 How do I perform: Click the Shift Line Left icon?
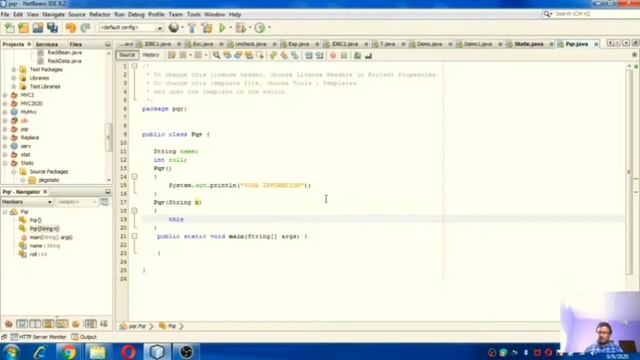click(x=309, y=55)
